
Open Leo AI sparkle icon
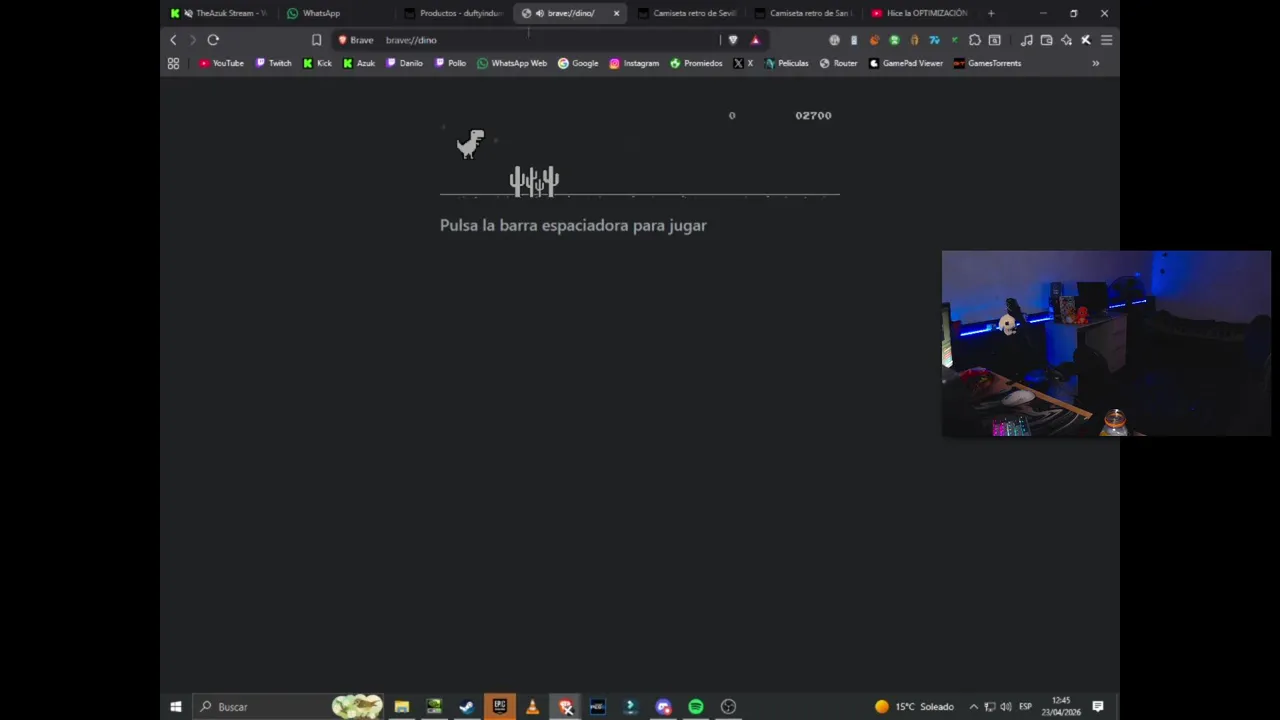click(x=1066, y=40)
